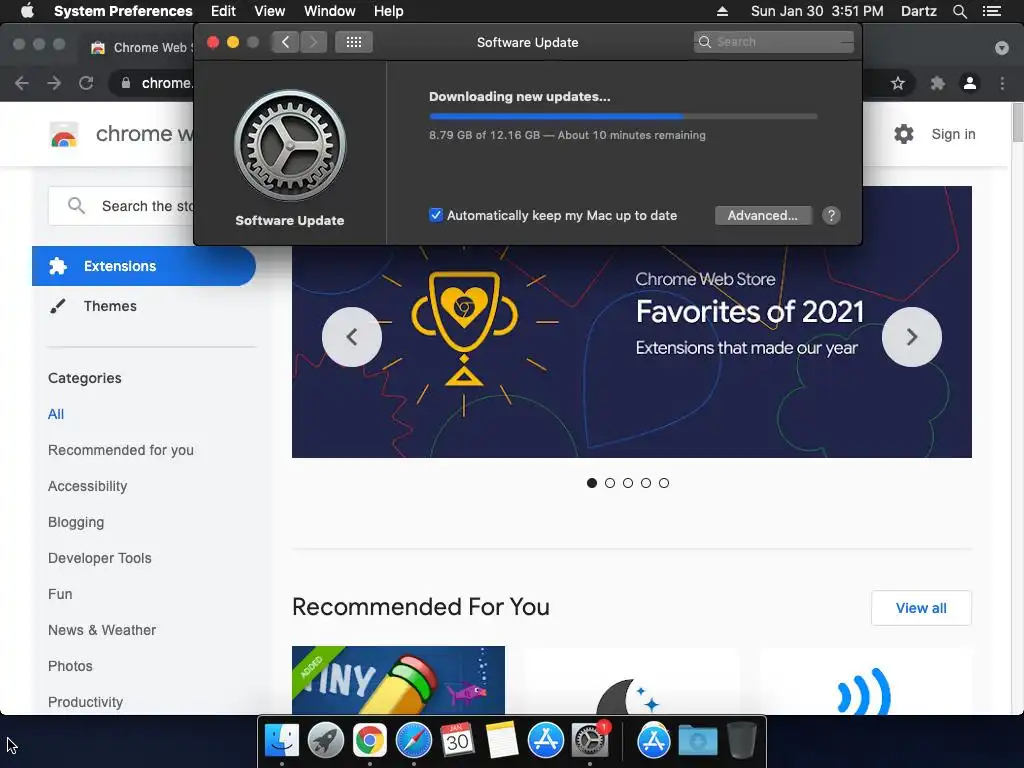This screenshot has width=1024, height=768.
Task: Click the Favorites of 2021 banner
Action: (x=632, y=351)
